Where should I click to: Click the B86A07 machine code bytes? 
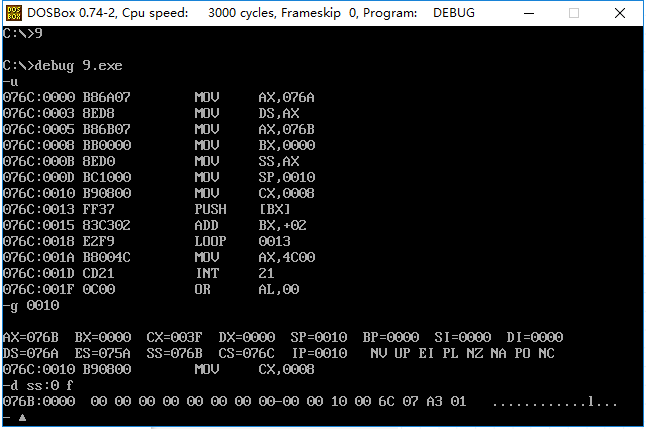[107, 97]
